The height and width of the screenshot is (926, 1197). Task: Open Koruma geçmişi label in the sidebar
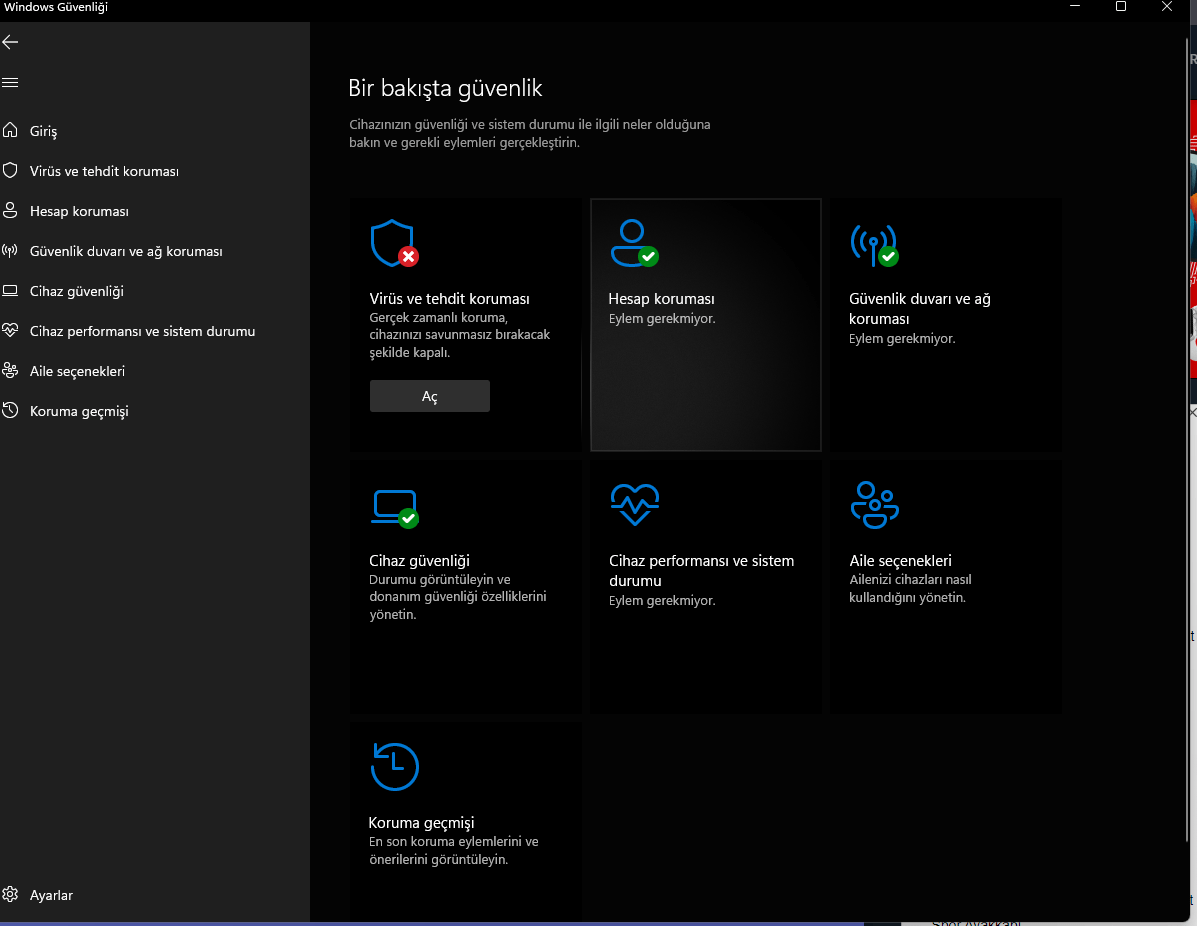tap(79, 411)
